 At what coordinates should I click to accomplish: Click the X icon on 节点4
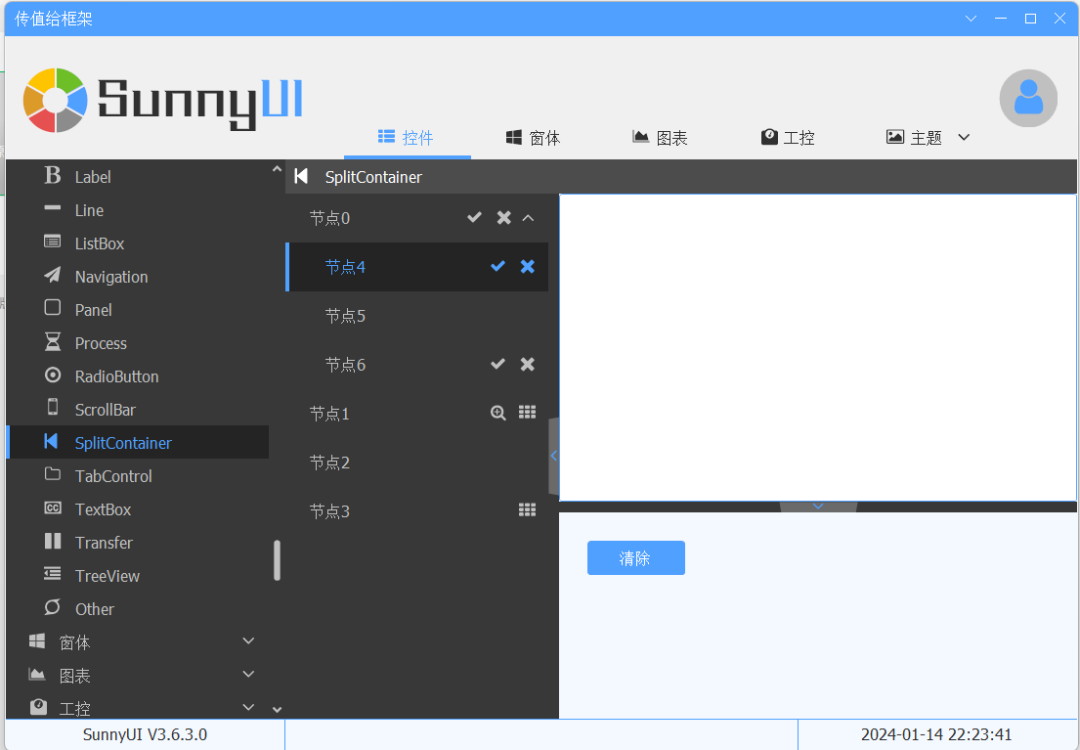click(x=528, y=266)
